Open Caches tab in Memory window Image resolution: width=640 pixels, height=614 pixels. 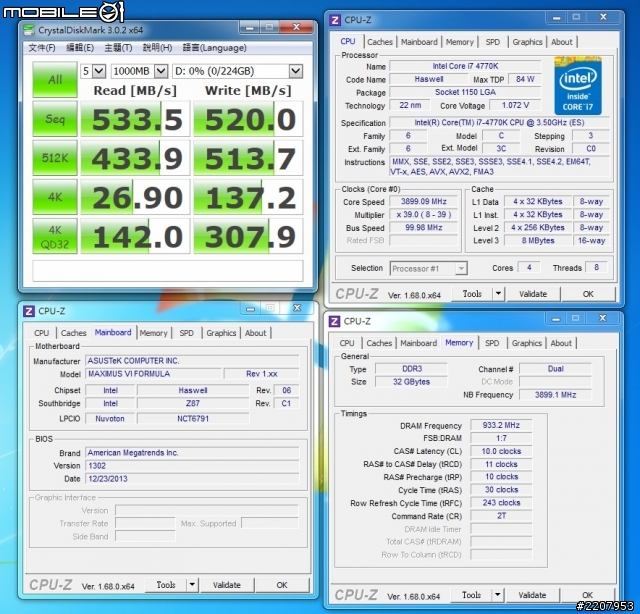pos(379,343)
